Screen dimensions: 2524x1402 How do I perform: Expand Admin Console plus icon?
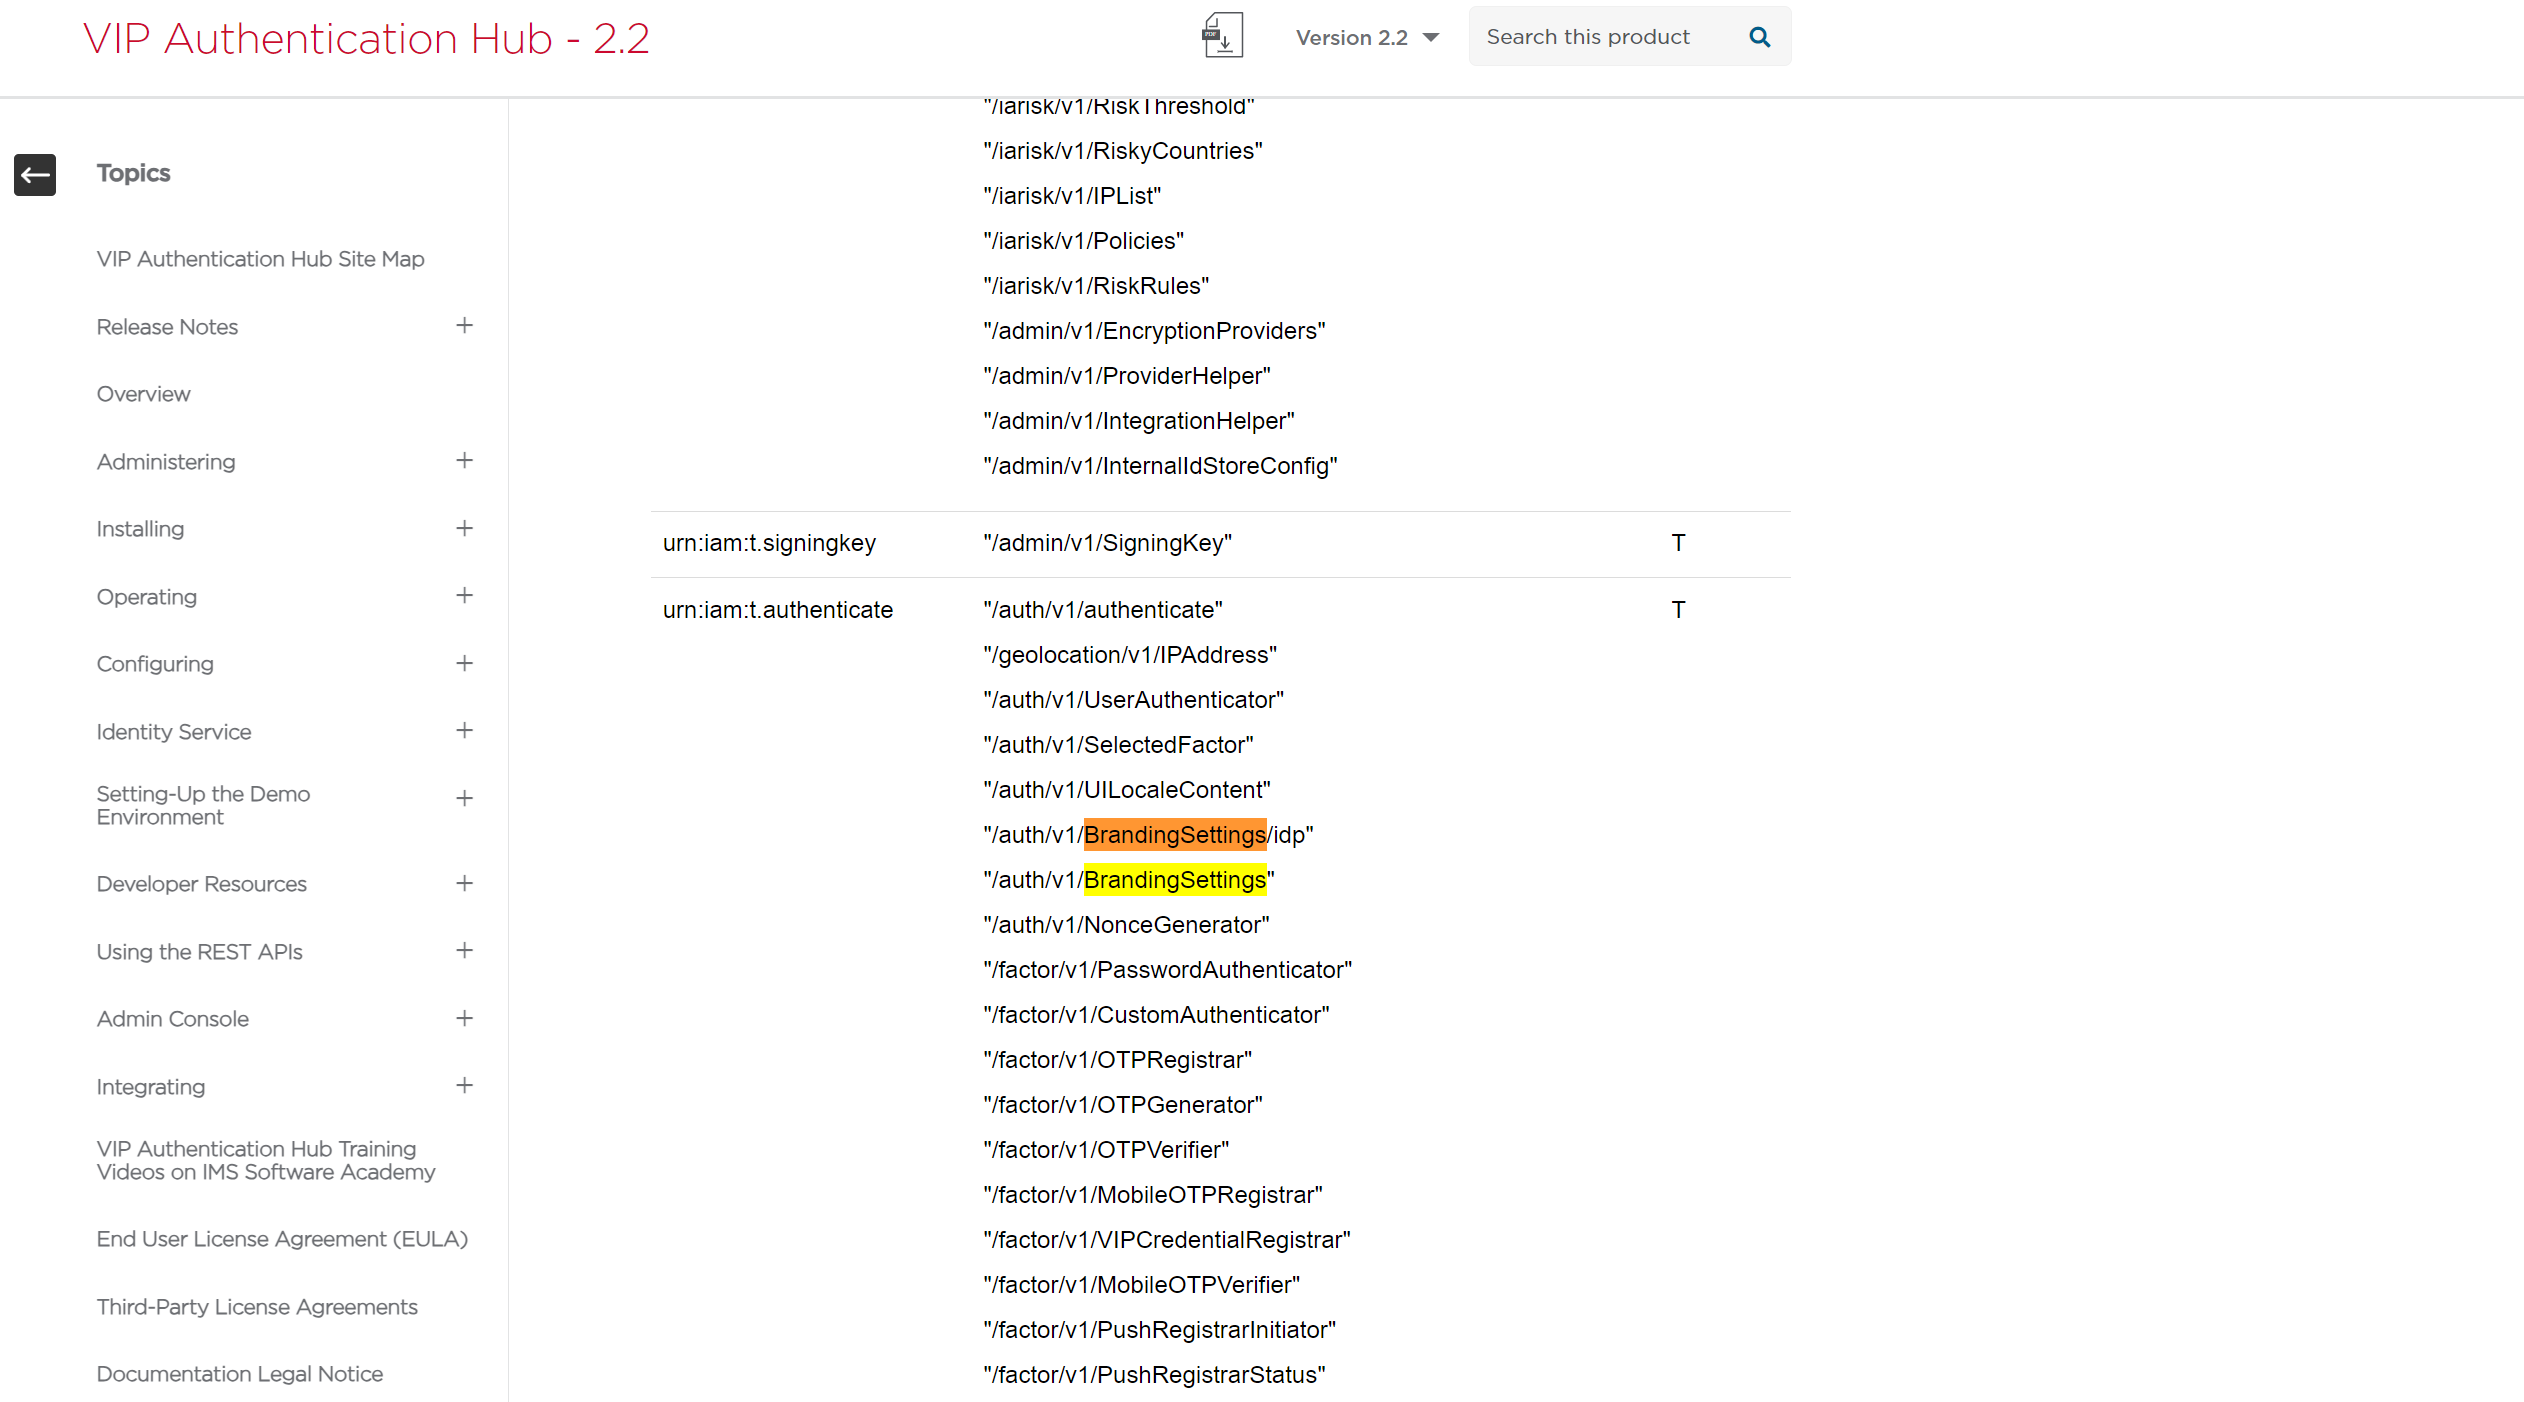(464, 1019)
